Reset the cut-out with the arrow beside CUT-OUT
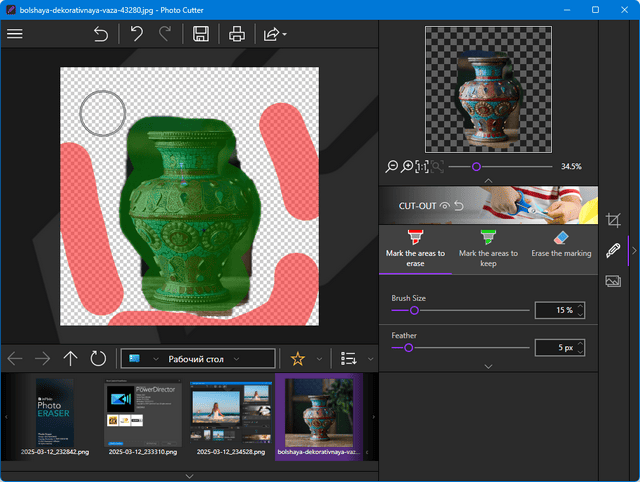This screenshot has width=640, height=482. coord(459,205)
